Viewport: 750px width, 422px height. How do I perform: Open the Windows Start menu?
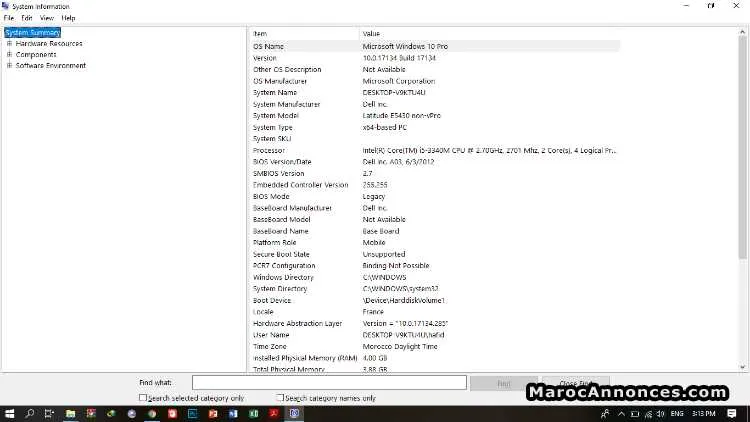(10, 413)
